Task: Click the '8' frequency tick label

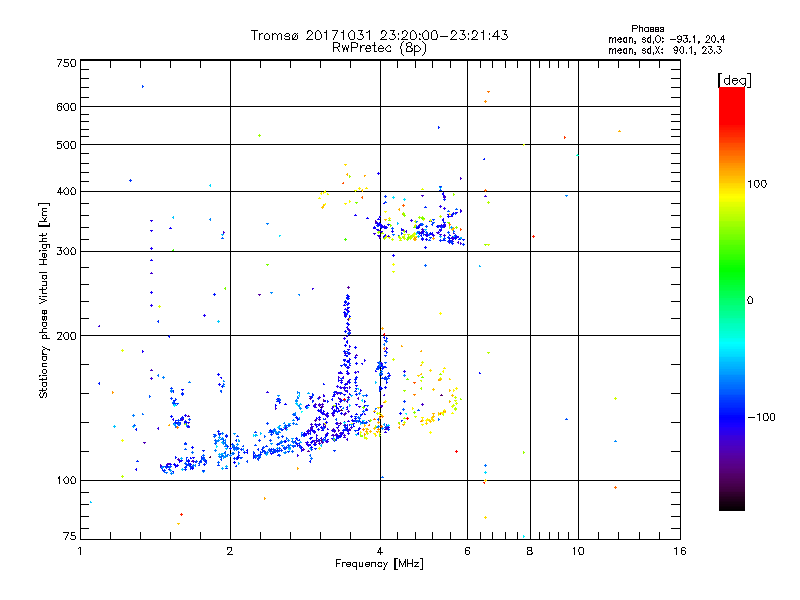Action: pyautogui.click(x=530, y=551)
